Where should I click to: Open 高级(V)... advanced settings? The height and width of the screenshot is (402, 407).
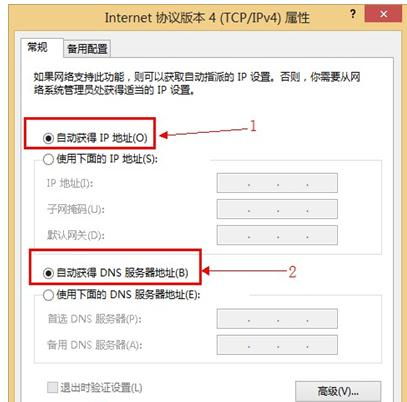tap(338, 391)
